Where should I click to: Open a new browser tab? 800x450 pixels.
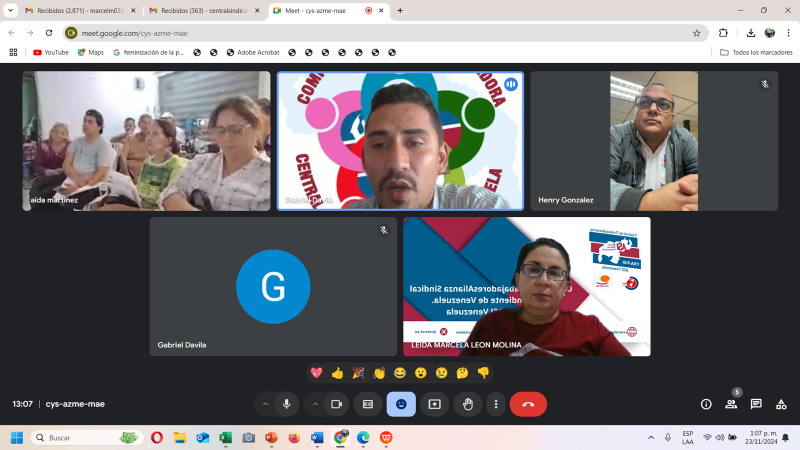400,10
